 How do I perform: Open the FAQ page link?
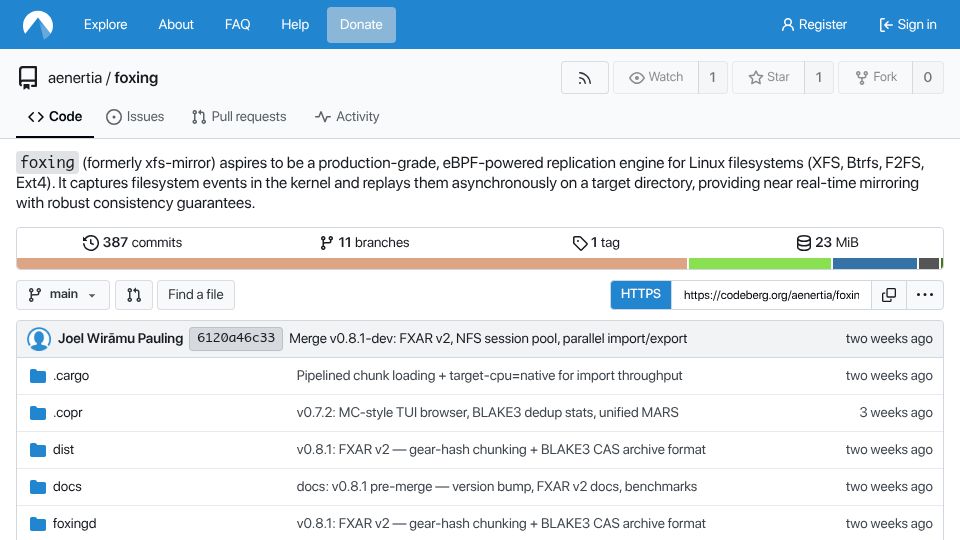237,24
